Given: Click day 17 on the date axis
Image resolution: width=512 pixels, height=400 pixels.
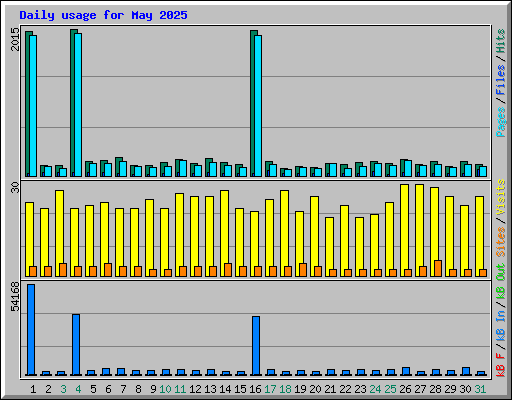Looking at the screenshot, I should [x=270, y=389].
